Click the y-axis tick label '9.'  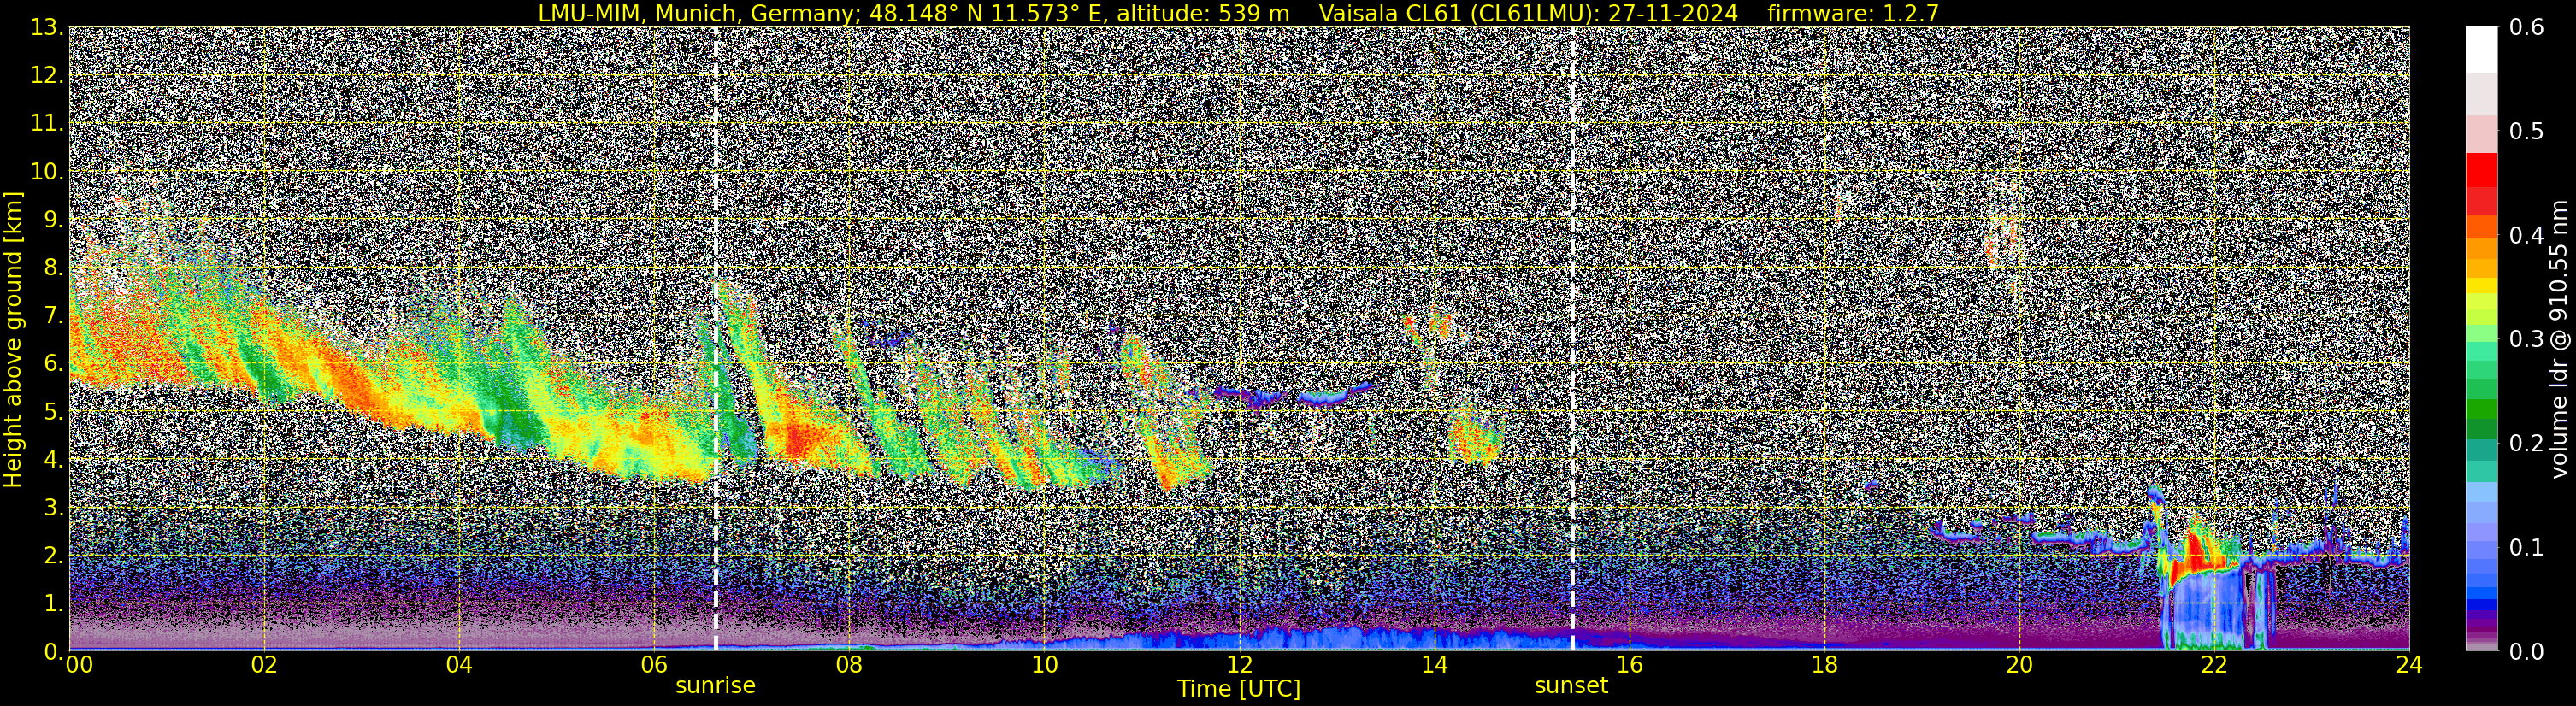point(52,220)
